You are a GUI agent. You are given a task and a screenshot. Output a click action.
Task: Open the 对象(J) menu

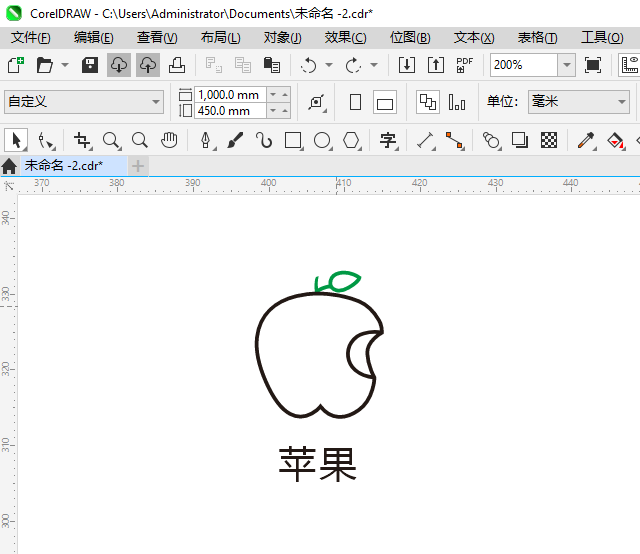tap(282, 38)
